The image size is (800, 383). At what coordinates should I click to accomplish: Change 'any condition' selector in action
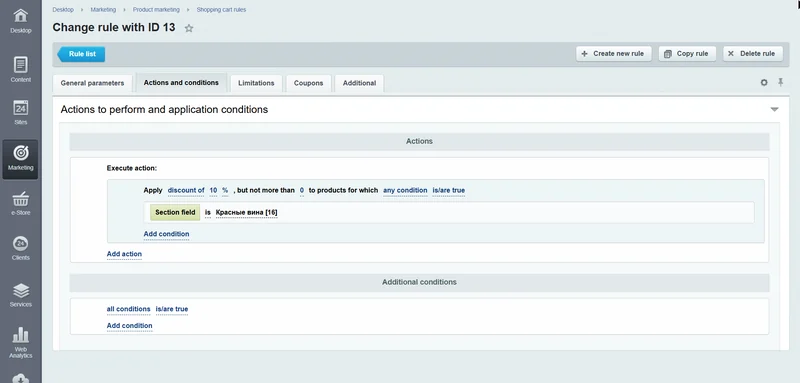coord(405,190)
